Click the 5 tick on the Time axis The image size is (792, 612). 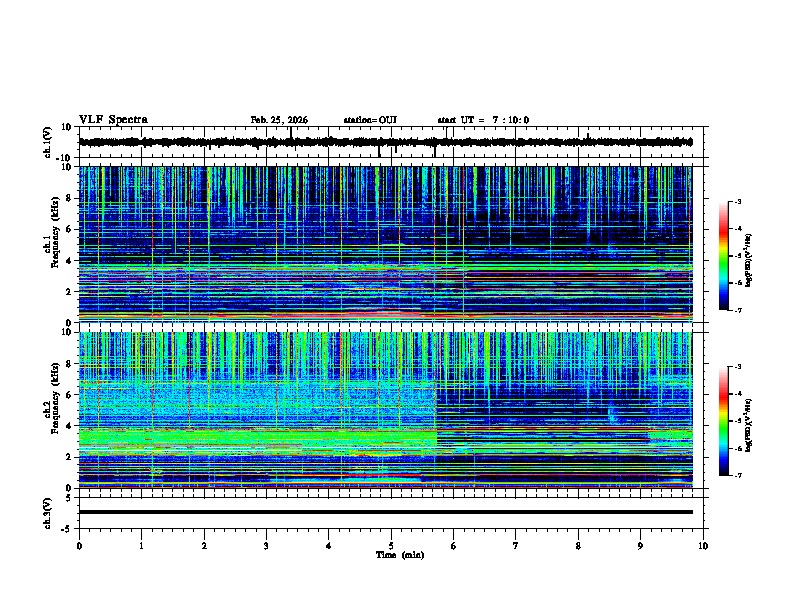pyautogui.click(x=391, y=546)
